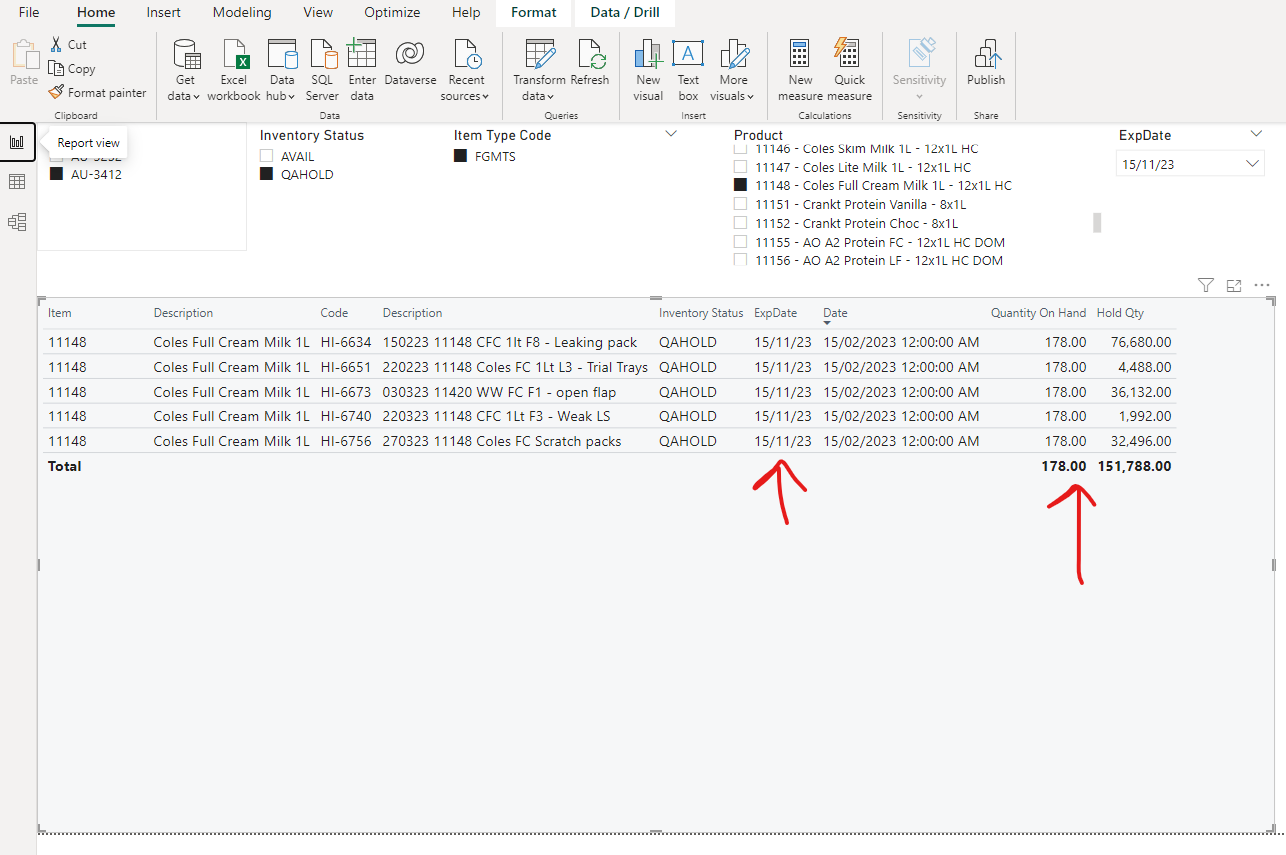This screenshot has height=855, width=1286.
Task: Sort table by Hold Qty column header
Action: point(1120,313)
